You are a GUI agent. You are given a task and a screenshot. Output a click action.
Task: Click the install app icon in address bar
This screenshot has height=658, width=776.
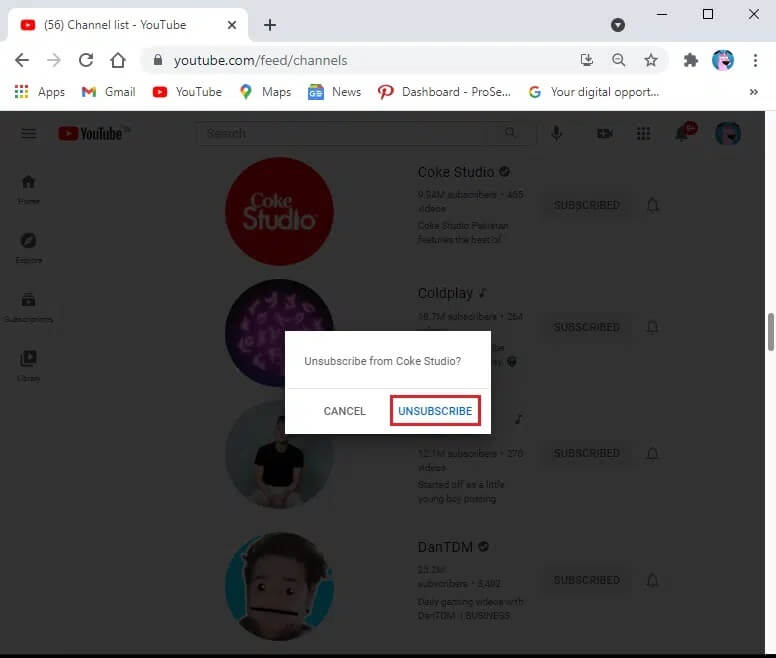pyautogui.click(x=587, y=60)
